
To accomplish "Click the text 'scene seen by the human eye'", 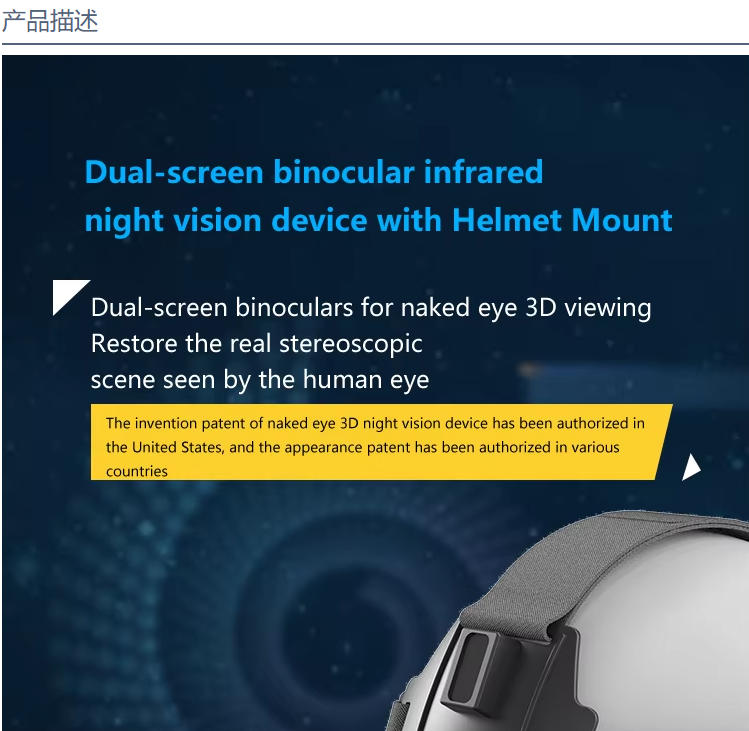I will pos(260,380).
